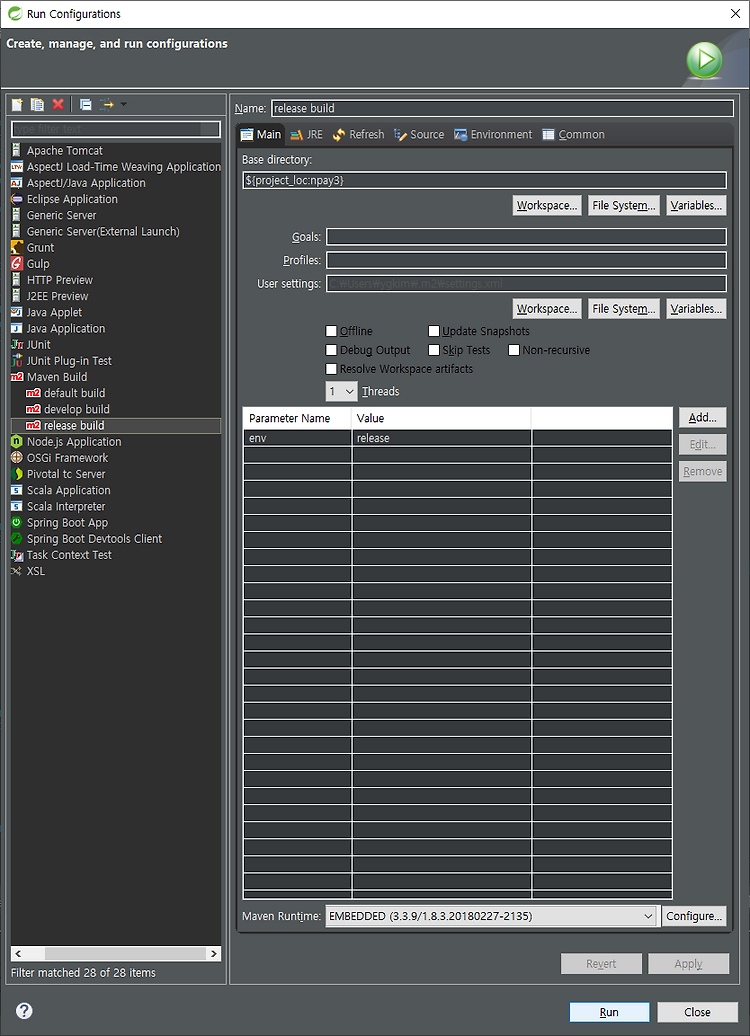Screen dimensions: 750x1036
Task: Open the Maven Runtime dropdown
Action: pyautogui.click(x=491, y=916)
